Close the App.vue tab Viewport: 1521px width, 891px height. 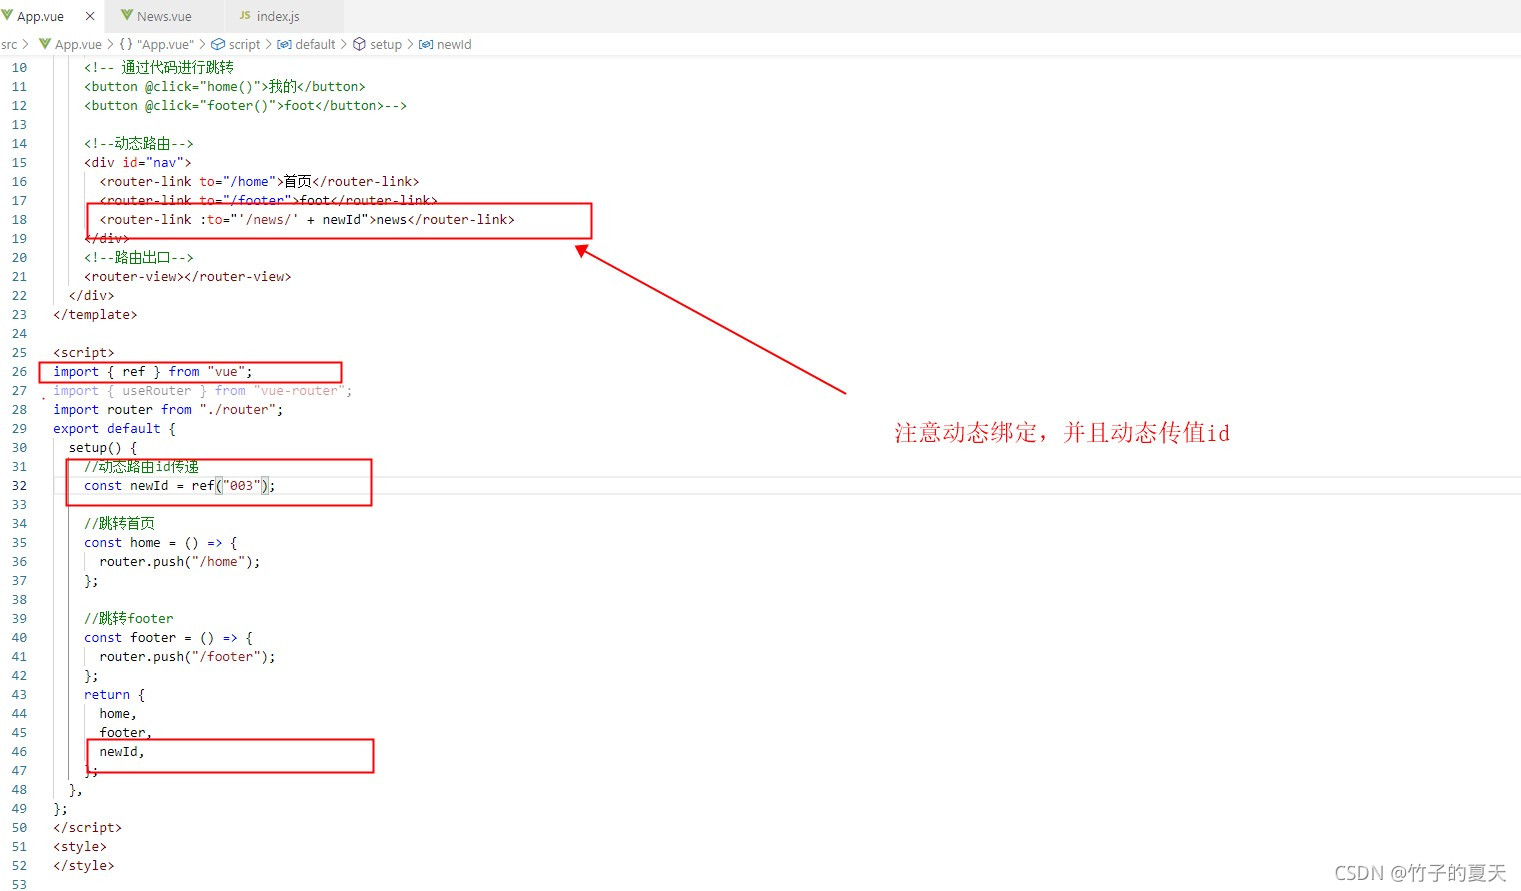pyautogui.click(x=90, y=16)
